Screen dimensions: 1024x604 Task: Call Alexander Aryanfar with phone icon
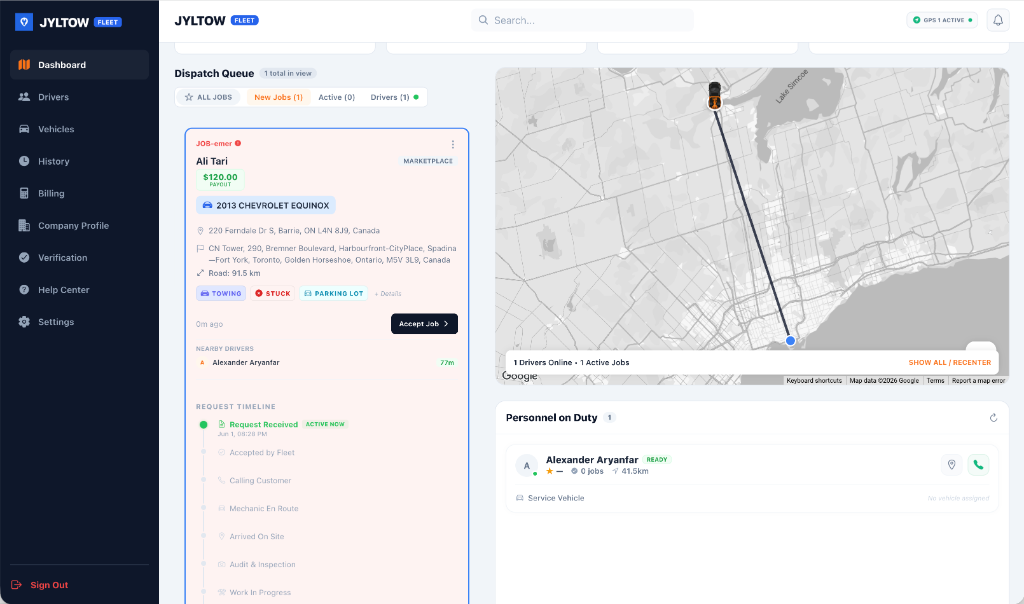point(978,465)
